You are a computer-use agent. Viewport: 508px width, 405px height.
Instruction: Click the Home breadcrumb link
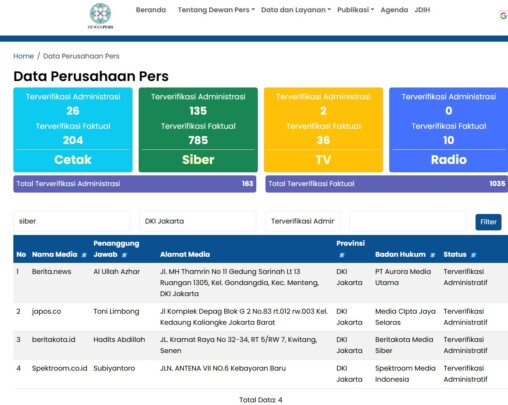pyautogui.click(x=23, y=56)
